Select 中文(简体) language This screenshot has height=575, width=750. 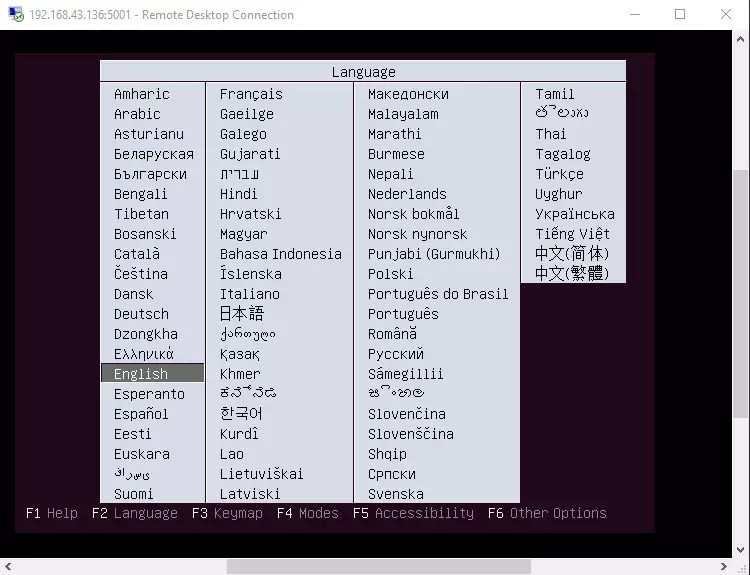click(x=572, y=254)
